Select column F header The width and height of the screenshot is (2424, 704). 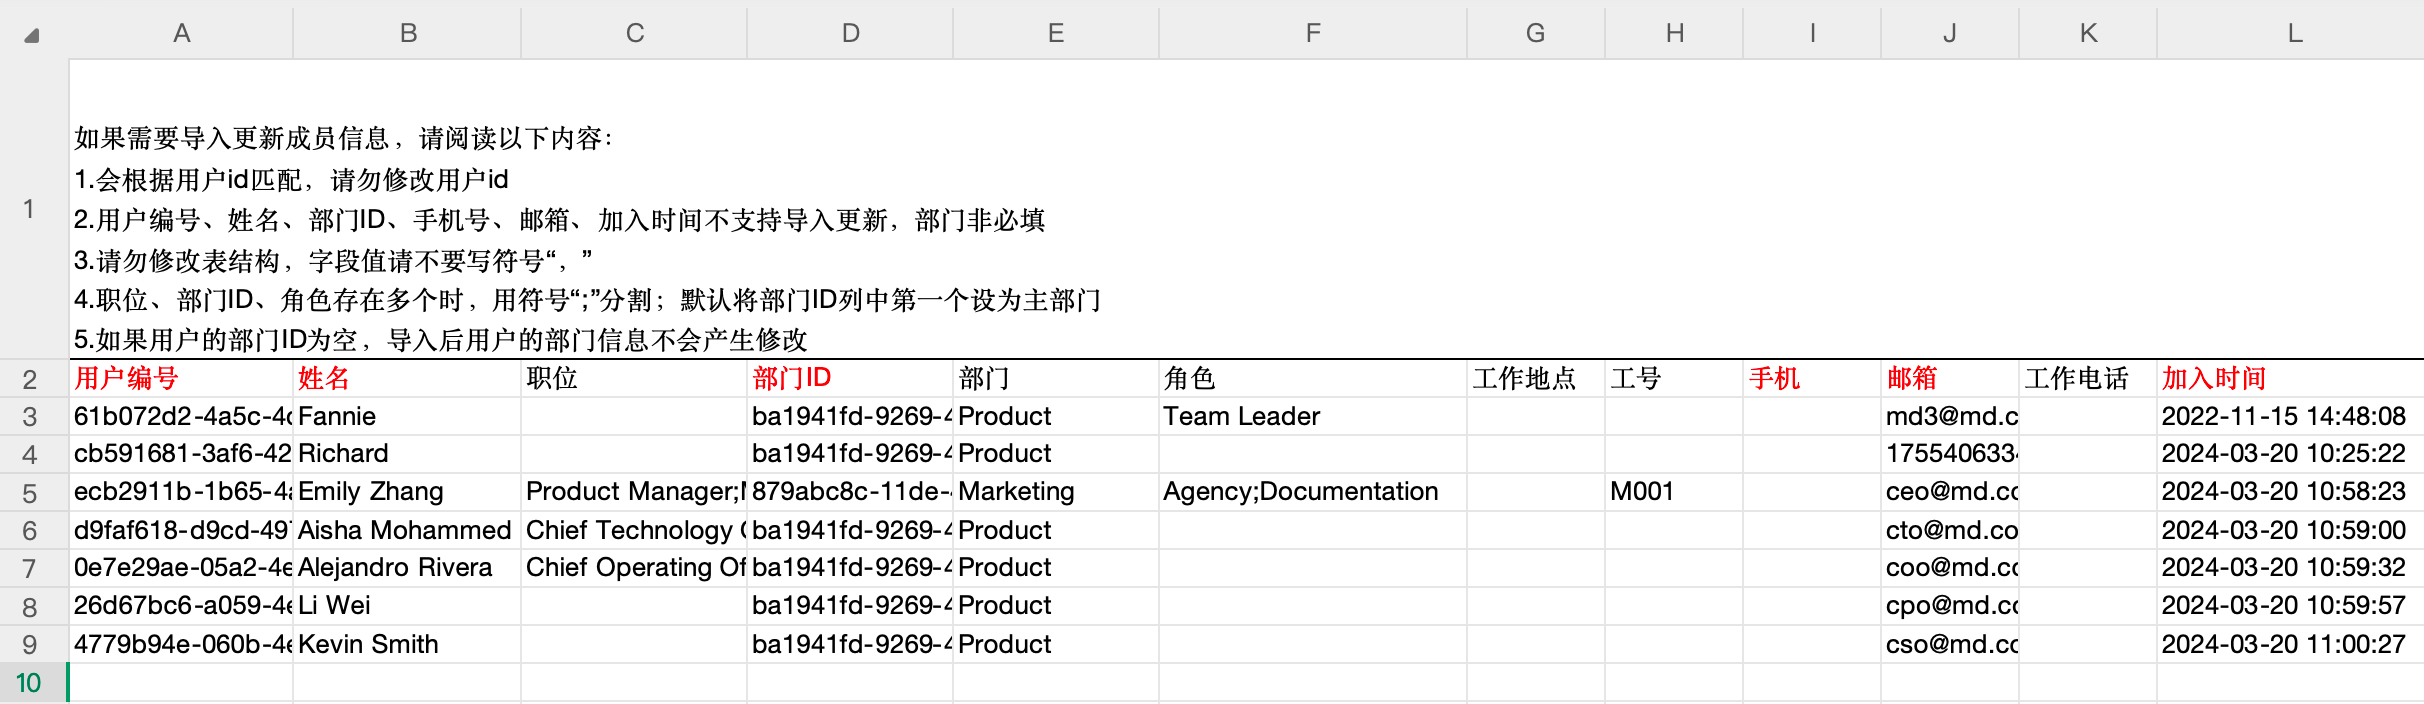(x=1313, y=33)
